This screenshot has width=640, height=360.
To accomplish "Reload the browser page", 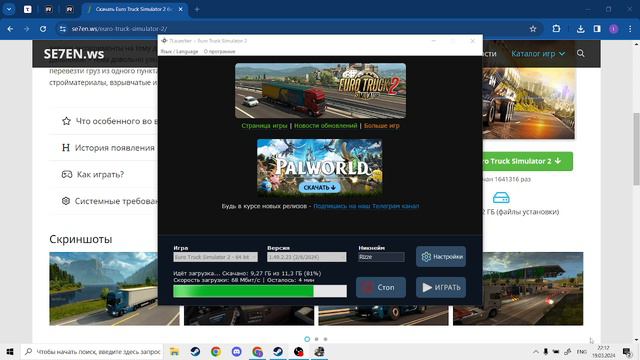I will (43, 29).
